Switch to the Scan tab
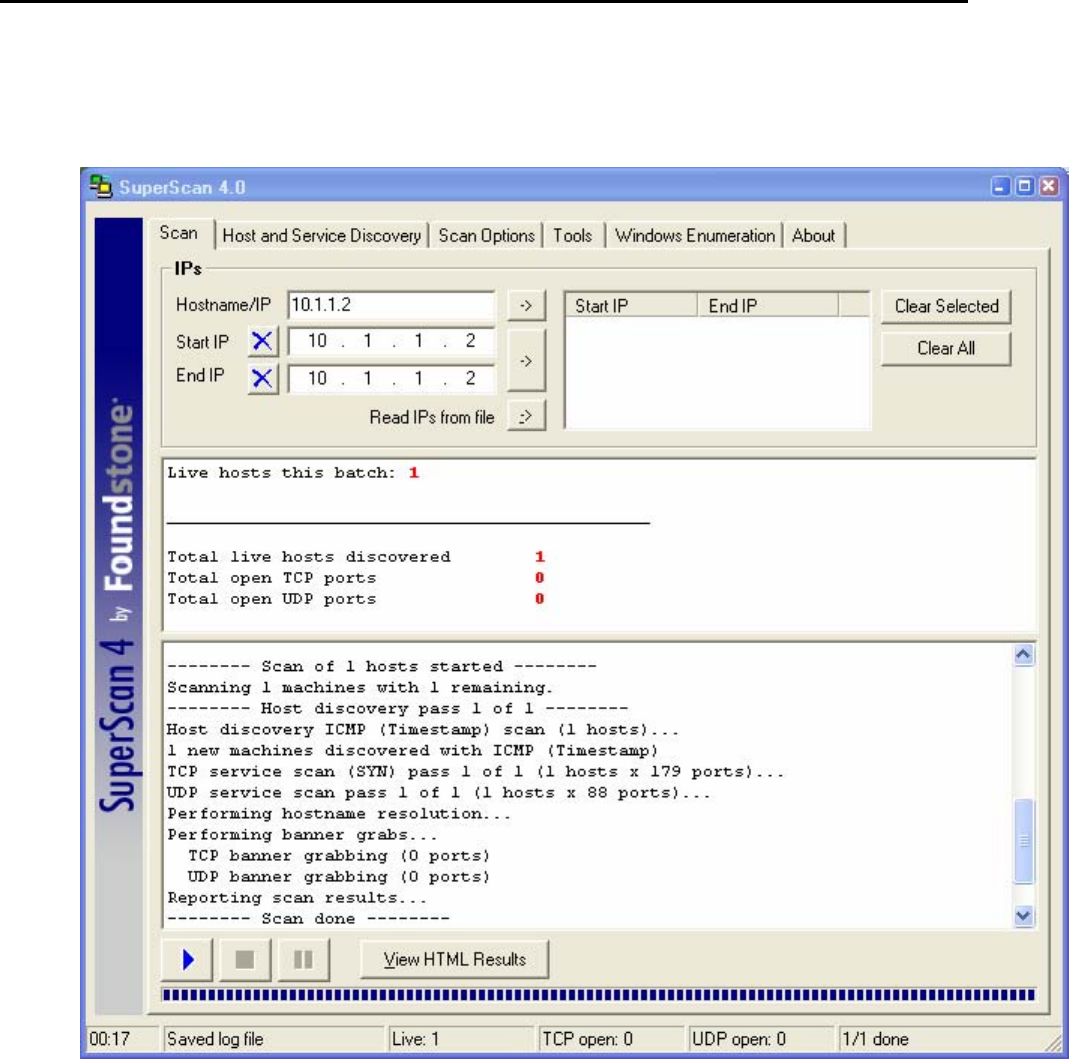The image size is (1069, 1059). 179,233
